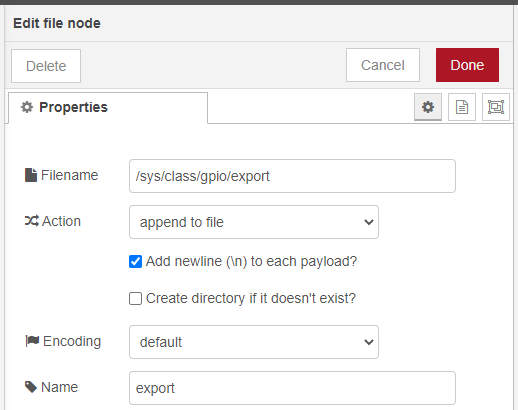Open node appearance settings icon
Image resolution: width=518 pixels, height=410 pixels.
click(x=496, y=107)
